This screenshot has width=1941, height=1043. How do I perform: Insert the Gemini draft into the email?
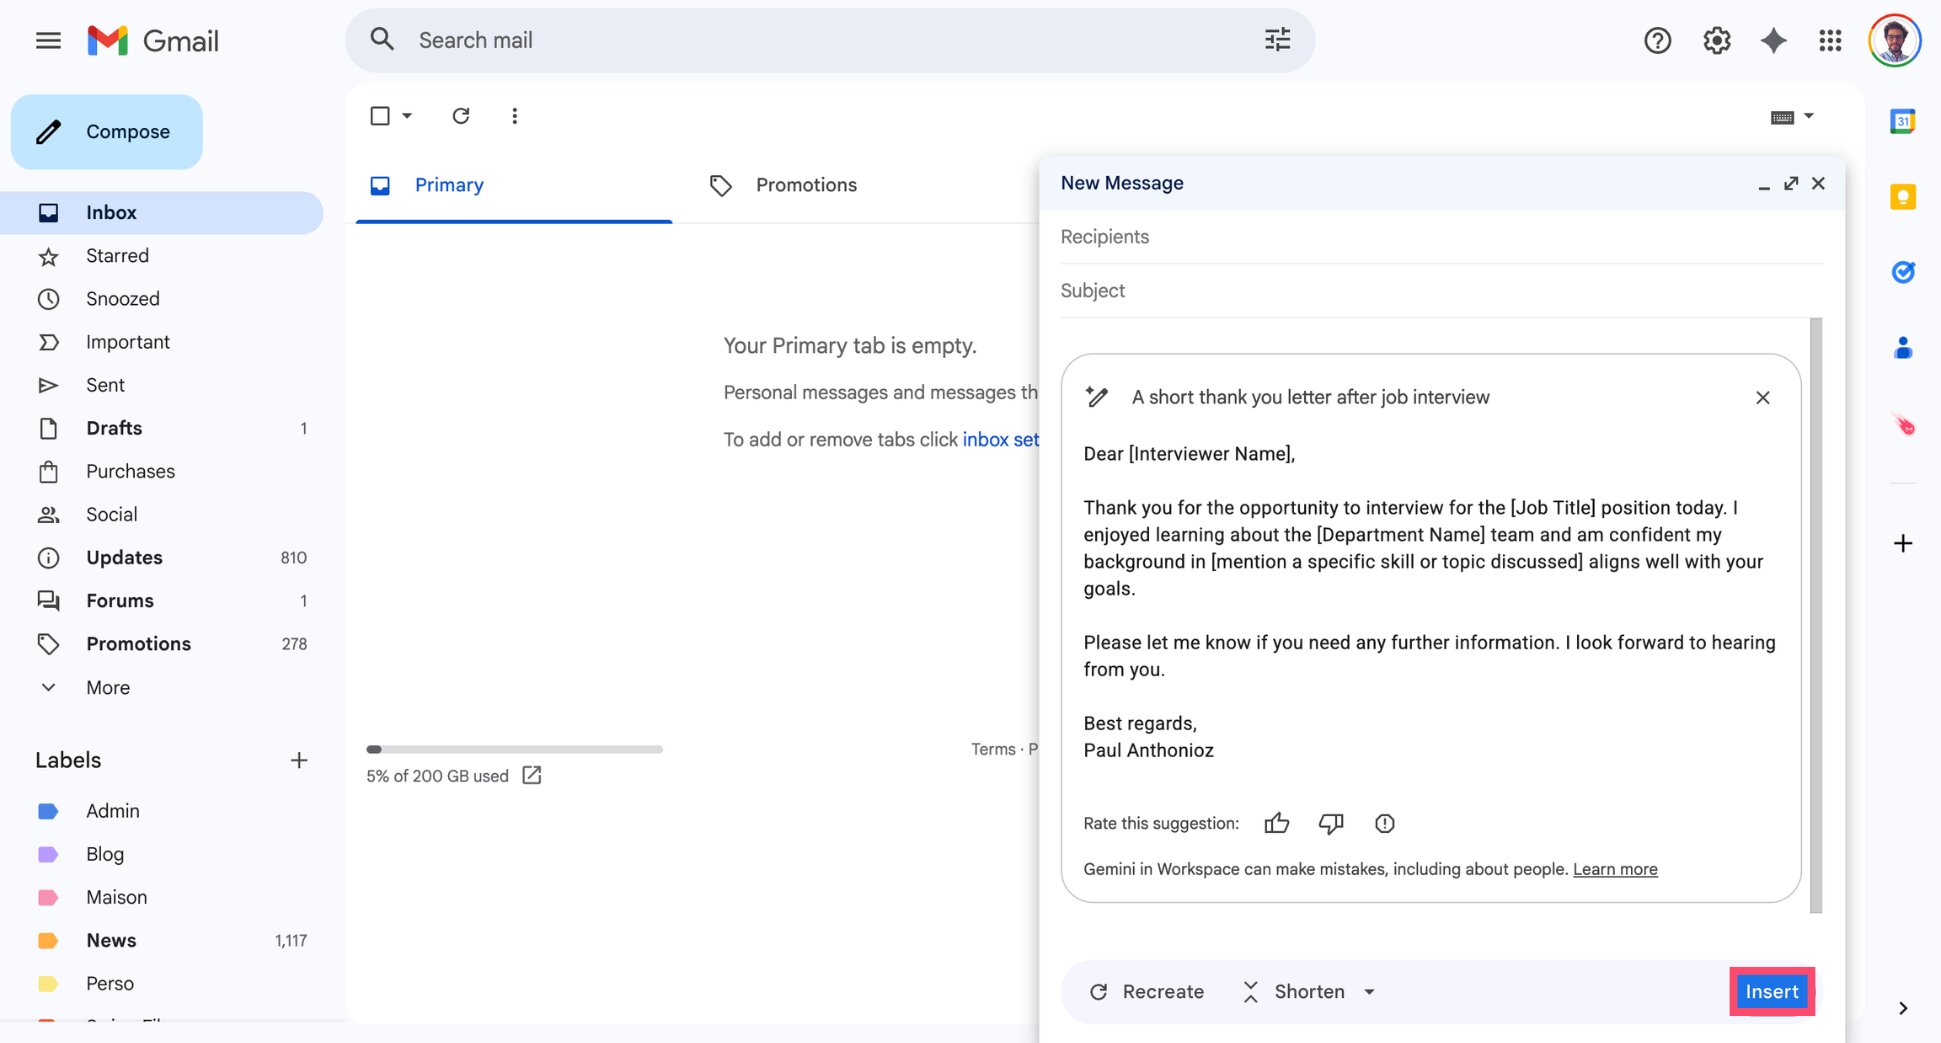coord(1771,991)
